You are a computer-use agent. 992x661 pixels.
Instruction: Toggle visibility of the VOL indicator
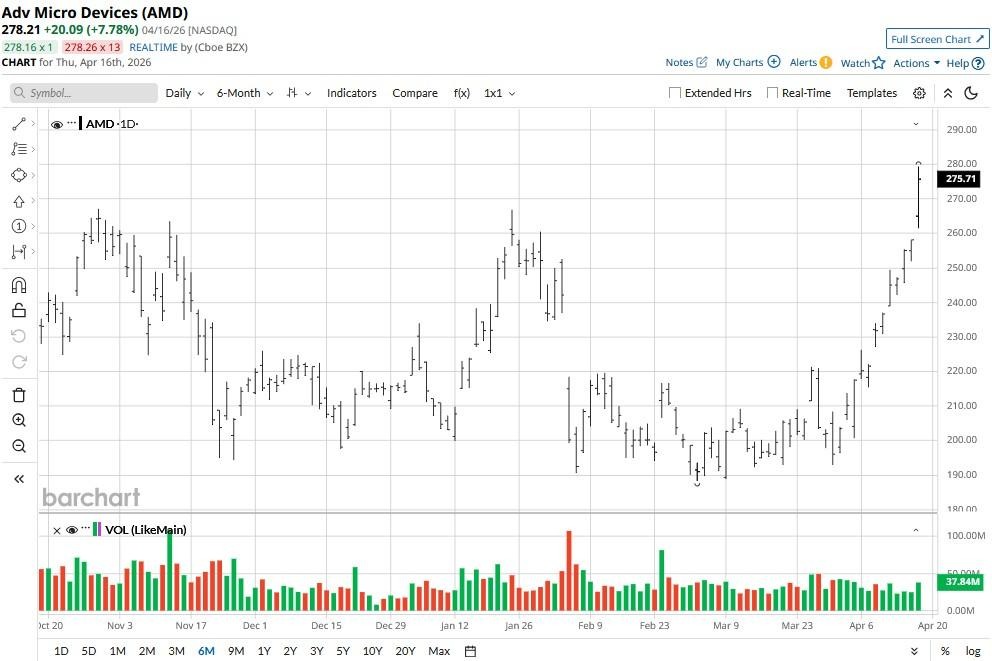(x=71, y=530)
